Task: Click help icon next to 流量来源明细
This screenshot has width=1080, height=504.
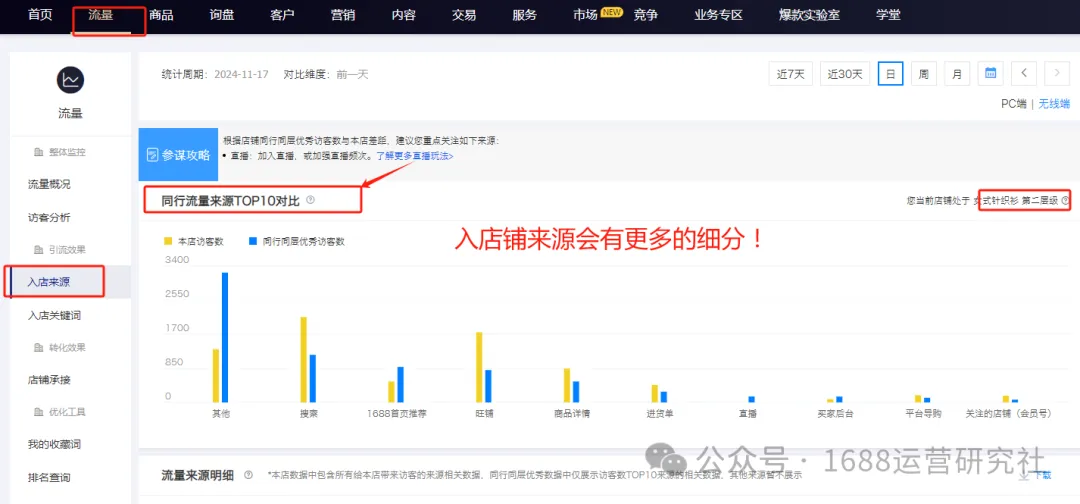Action: tap(248, 475)
